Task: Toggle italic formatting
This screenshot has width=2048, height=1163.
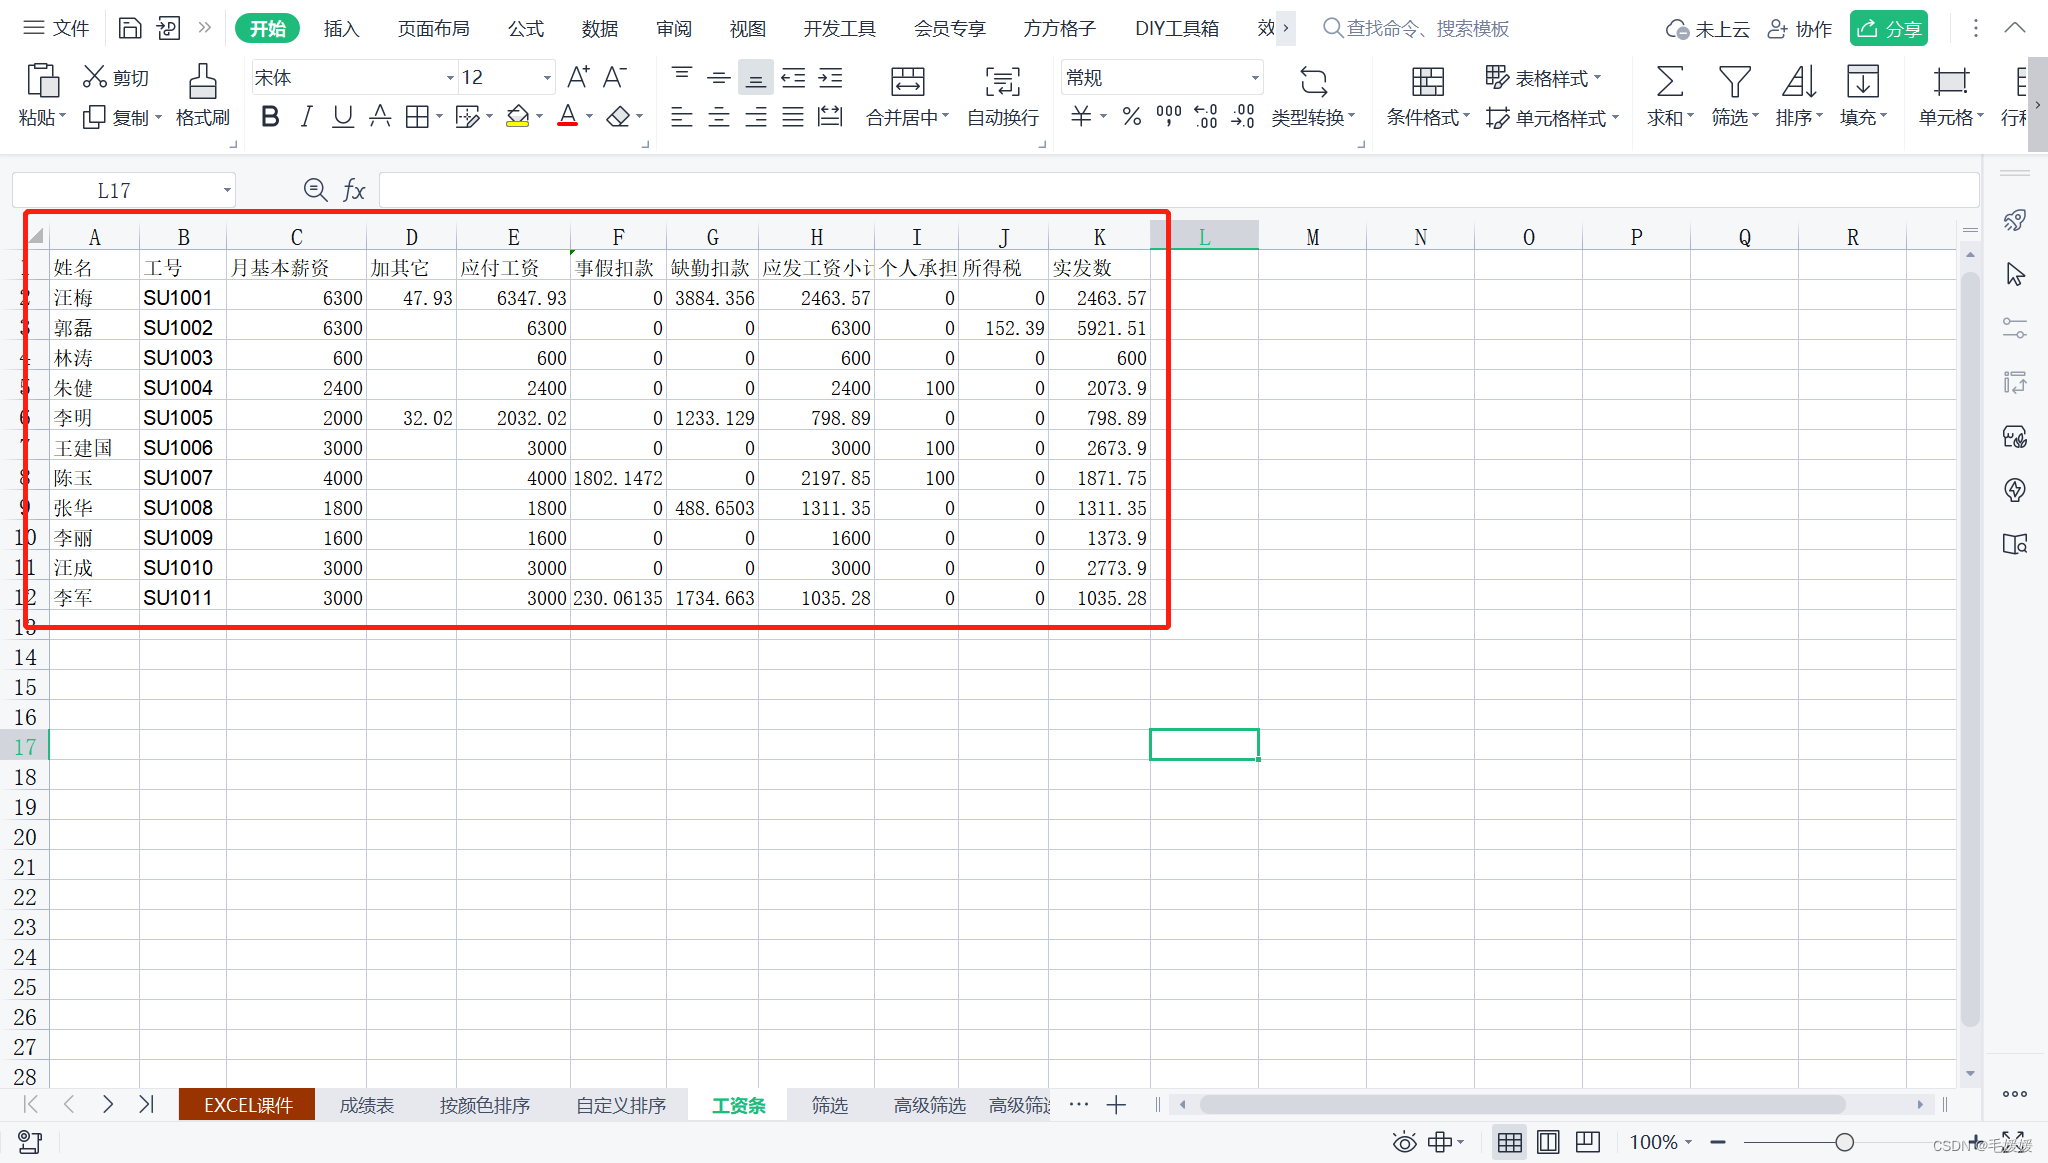Action: 307,117
